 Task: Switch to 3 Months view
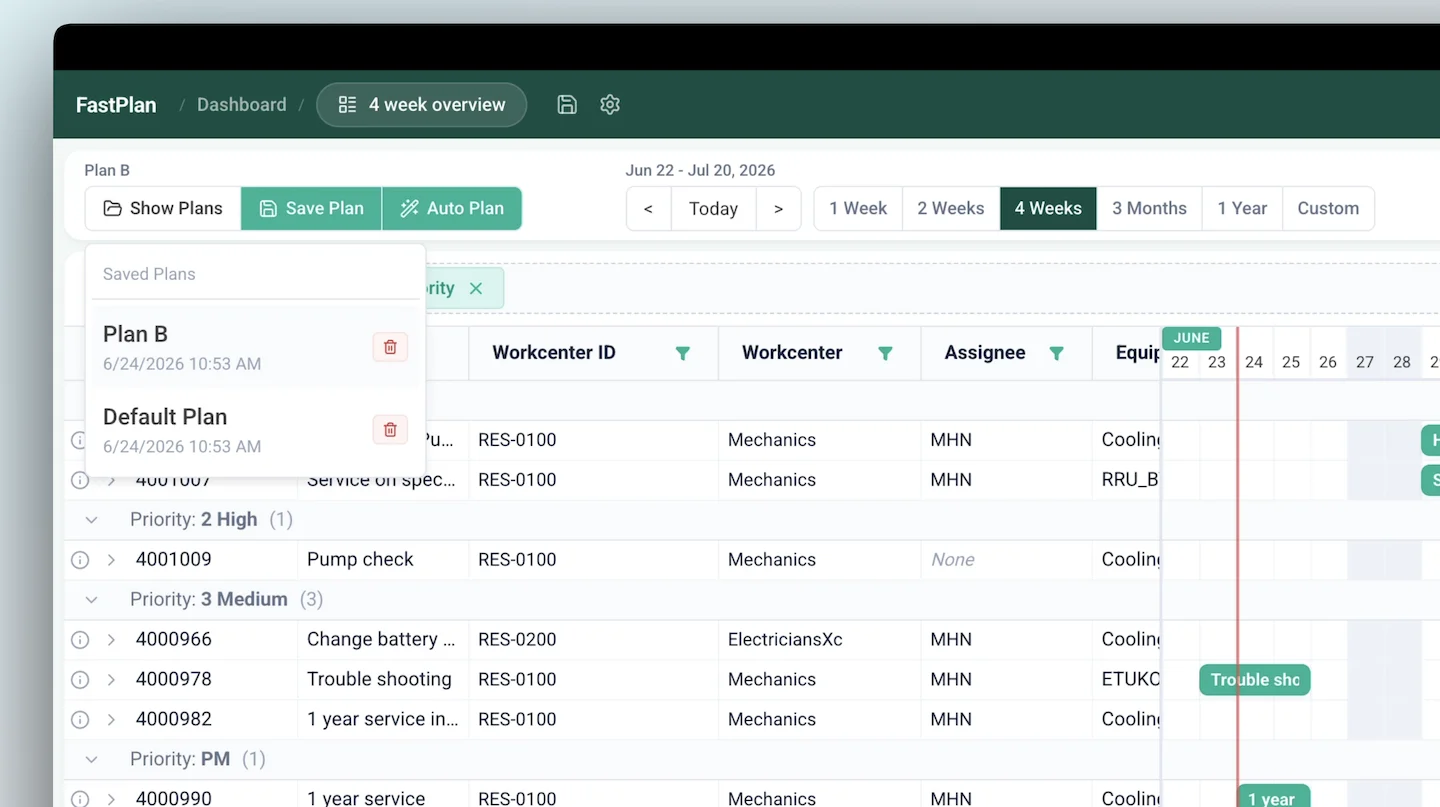[x=1149, y=208]
